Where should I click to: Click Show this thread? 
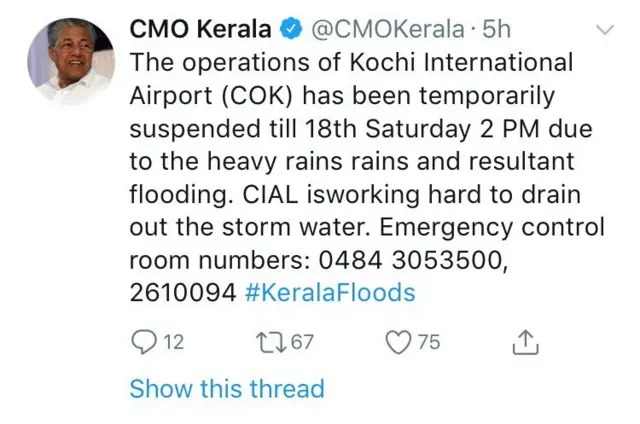point(227,388)
